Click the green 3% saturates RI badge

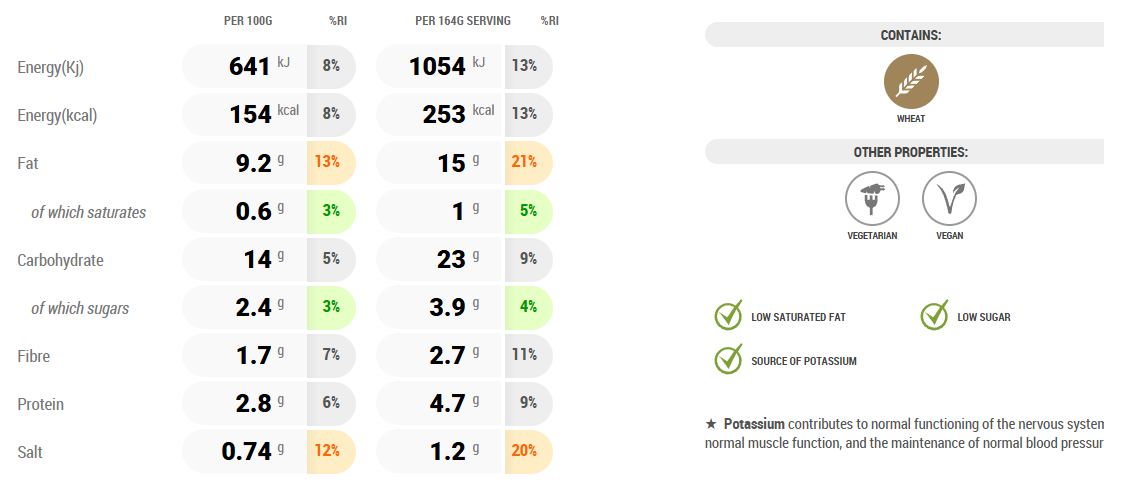tap(331, 210)
